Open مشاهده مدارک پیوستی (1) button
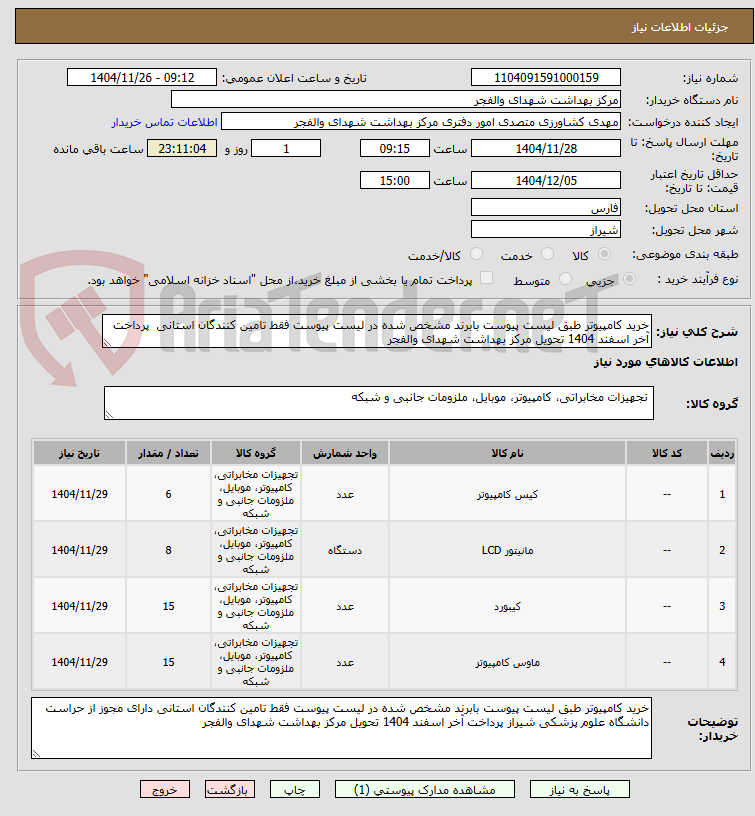755x816 pixels. pyautogui.click(x=425, y=789)
